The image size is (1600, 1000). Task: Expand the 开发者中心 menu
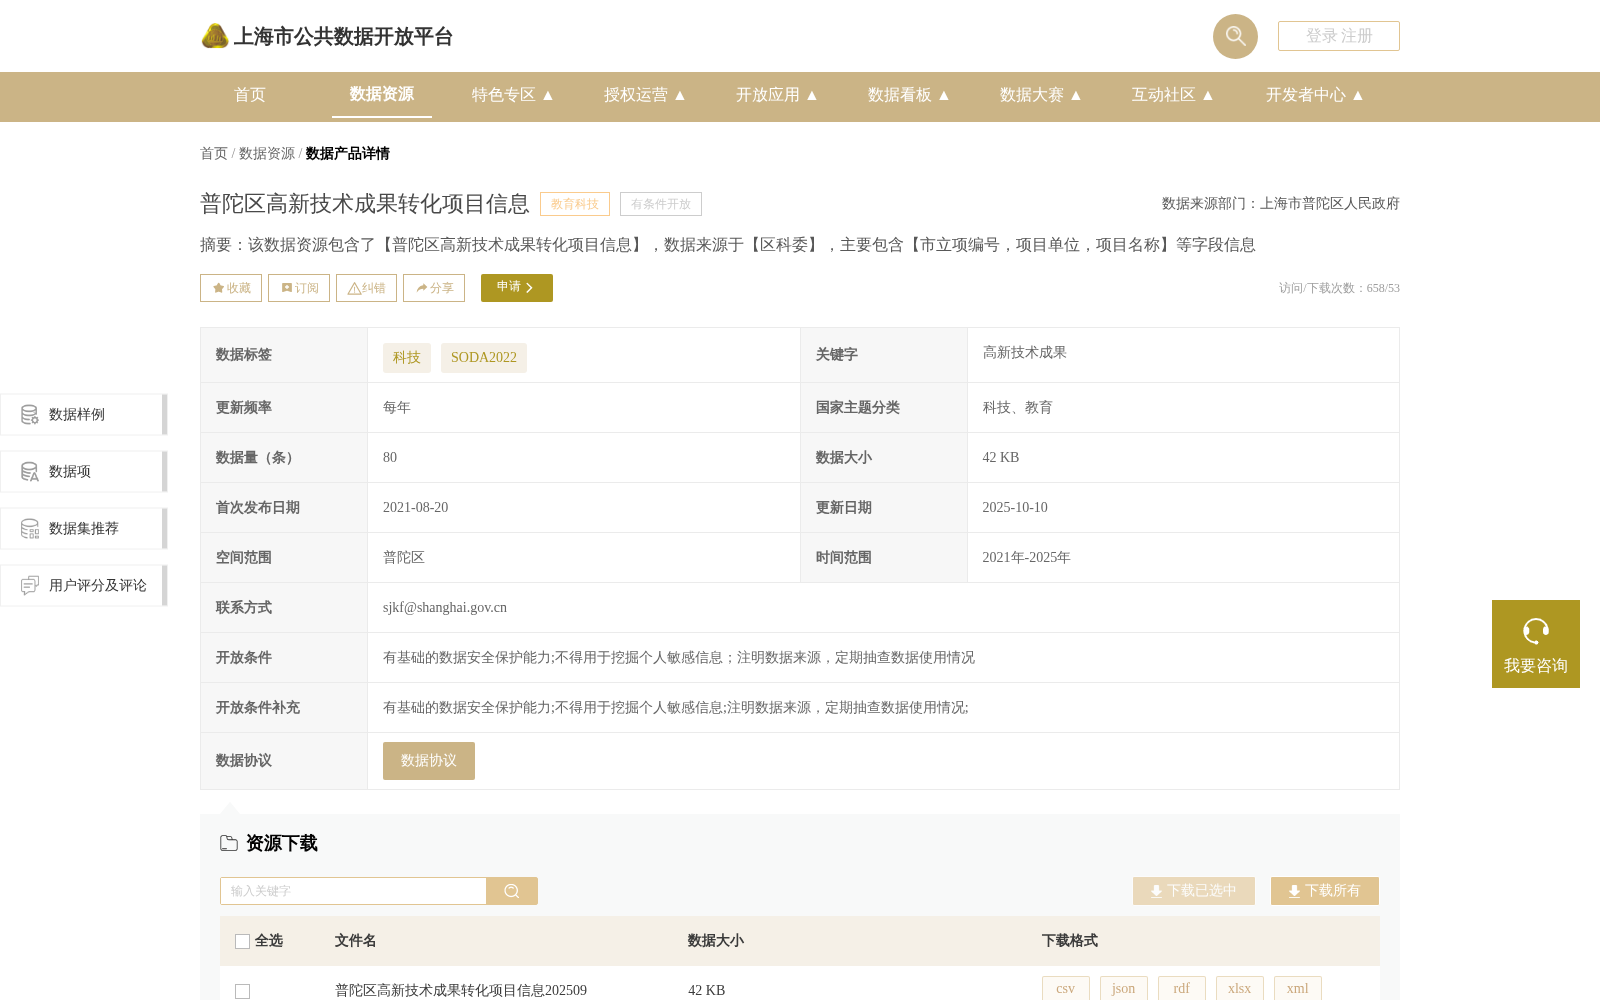click(1314, 95)
